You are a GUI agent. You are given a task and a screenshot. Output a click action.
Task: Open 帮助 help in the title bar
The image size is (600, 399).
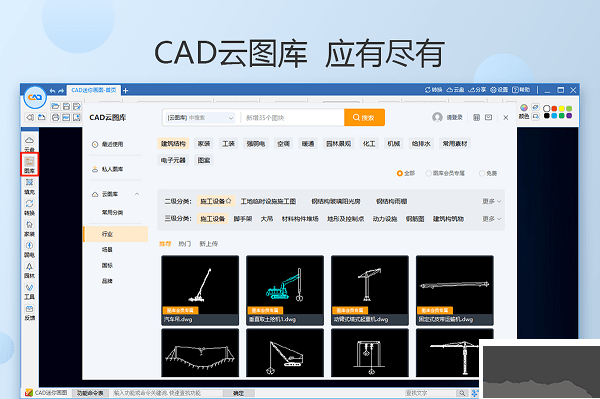click(x=521, y=90)
